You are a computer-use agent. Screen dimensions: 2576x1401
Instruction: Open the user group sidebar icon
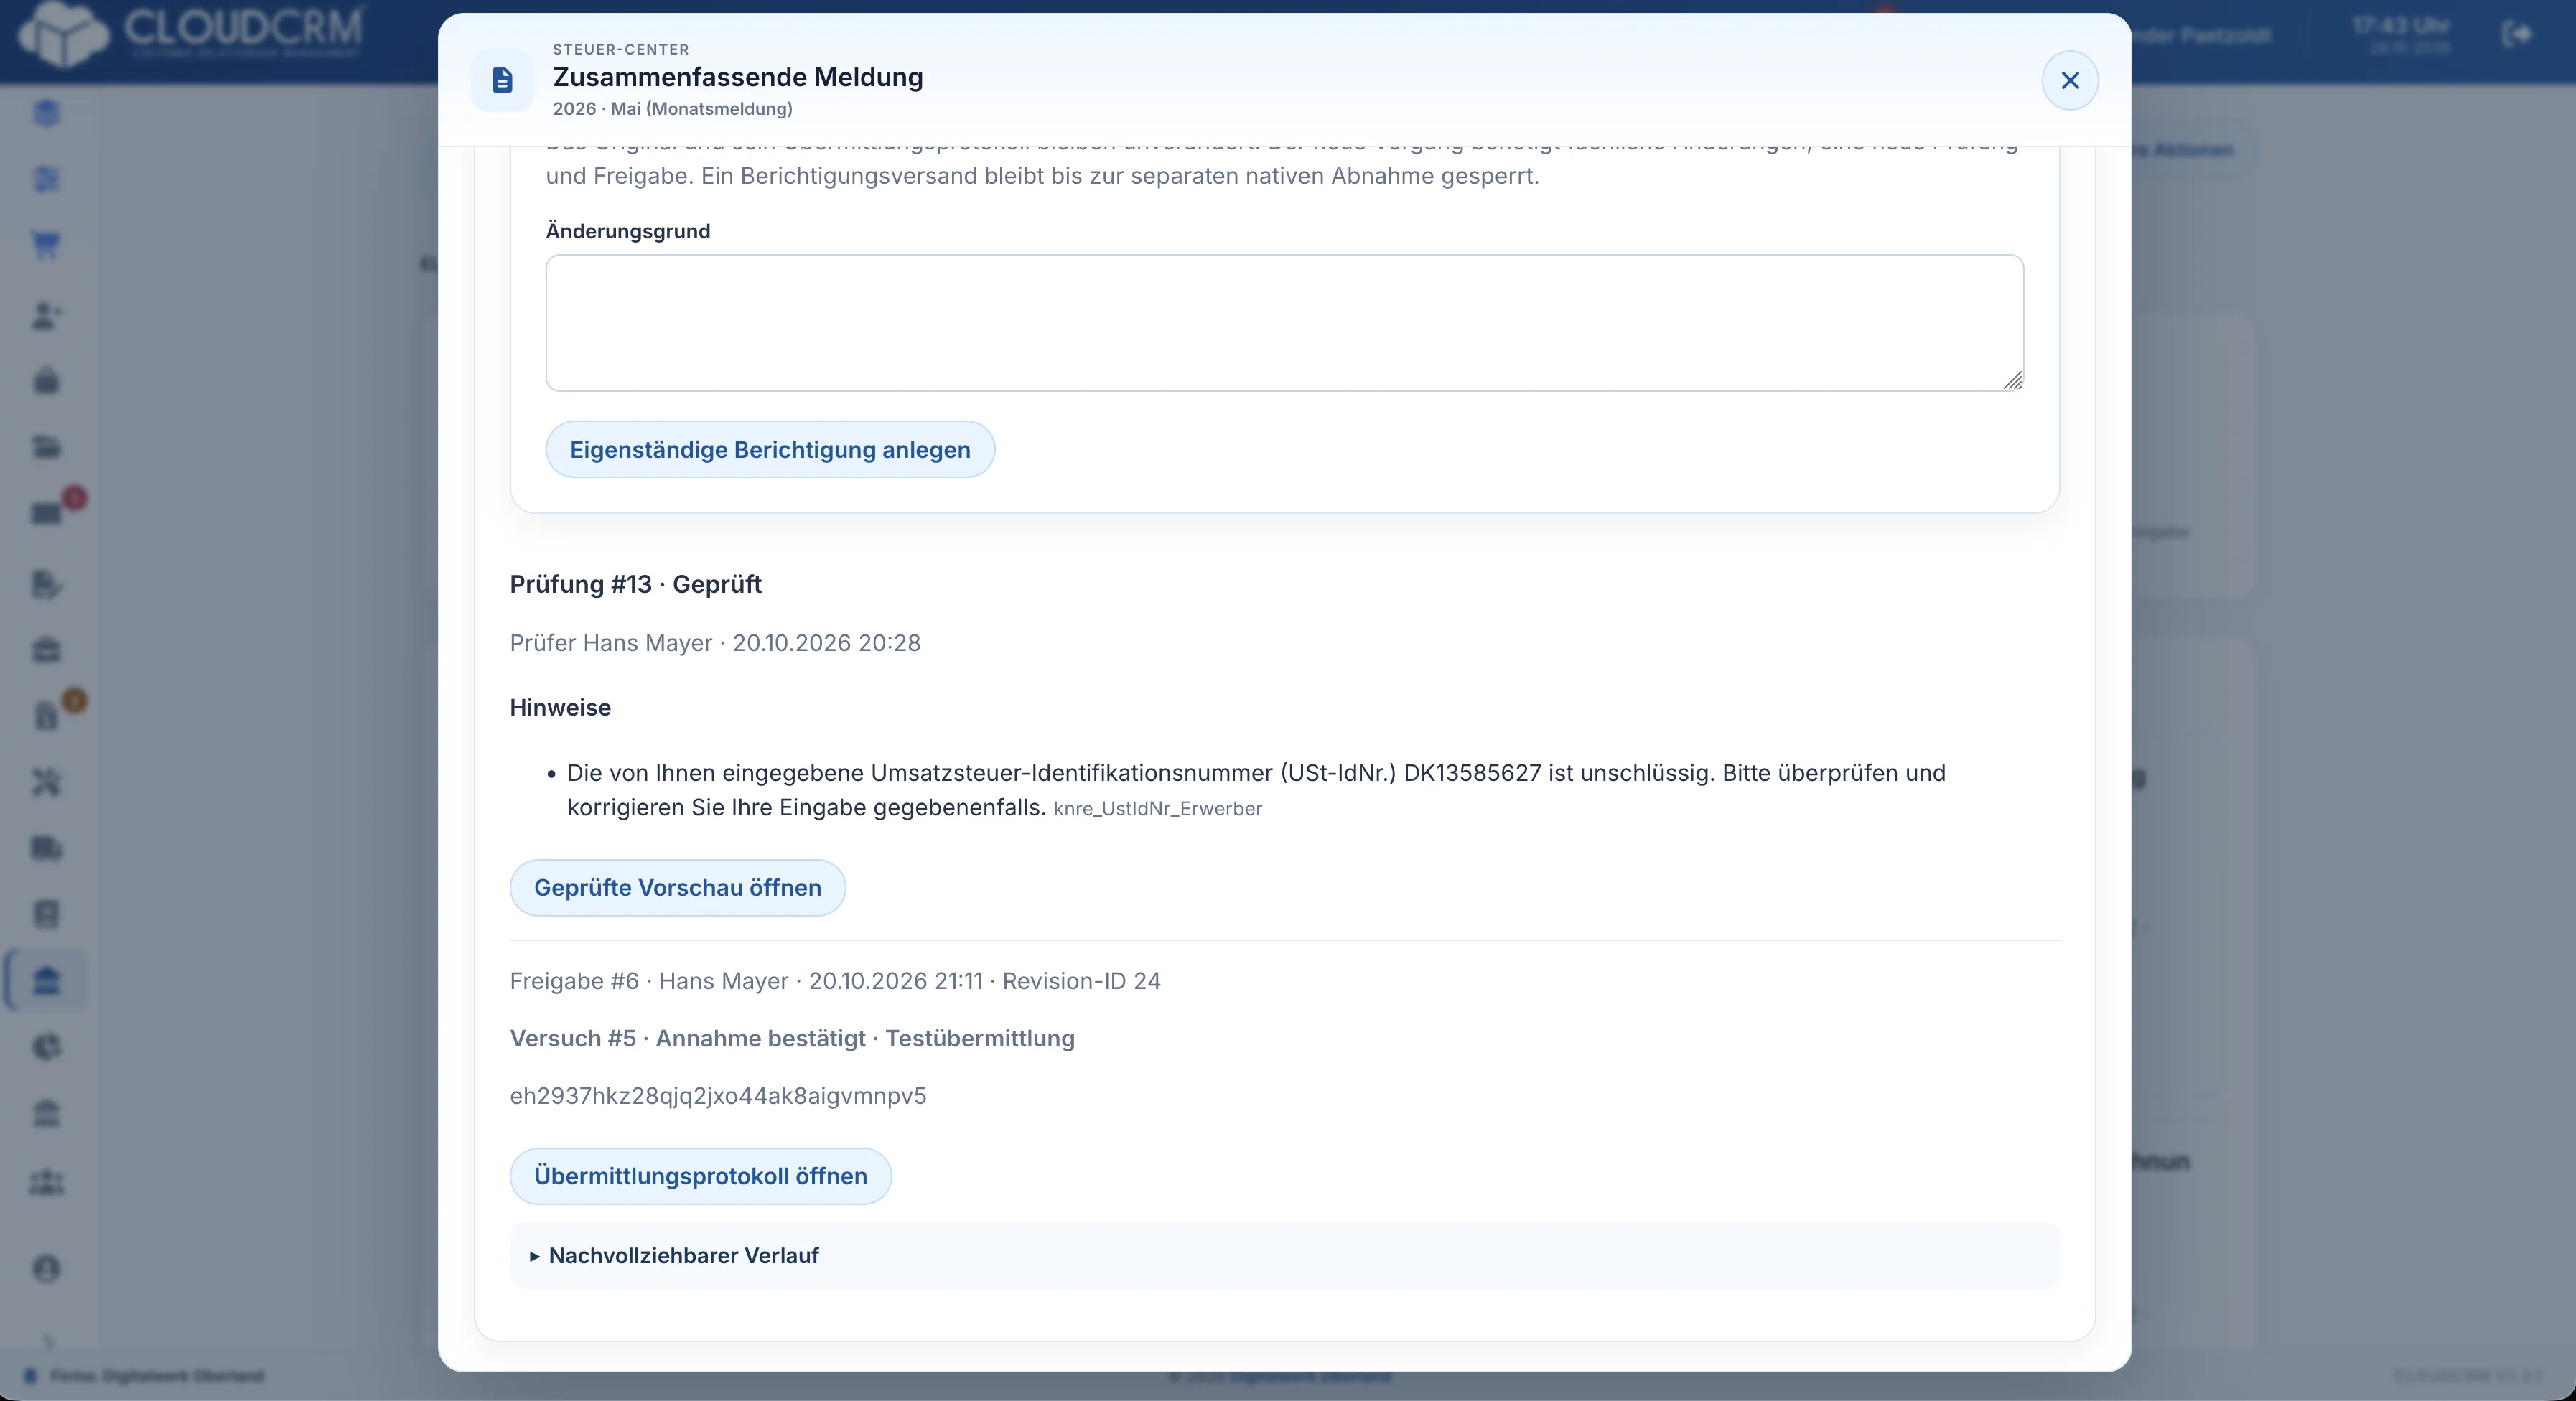(x=46, y=1183)
